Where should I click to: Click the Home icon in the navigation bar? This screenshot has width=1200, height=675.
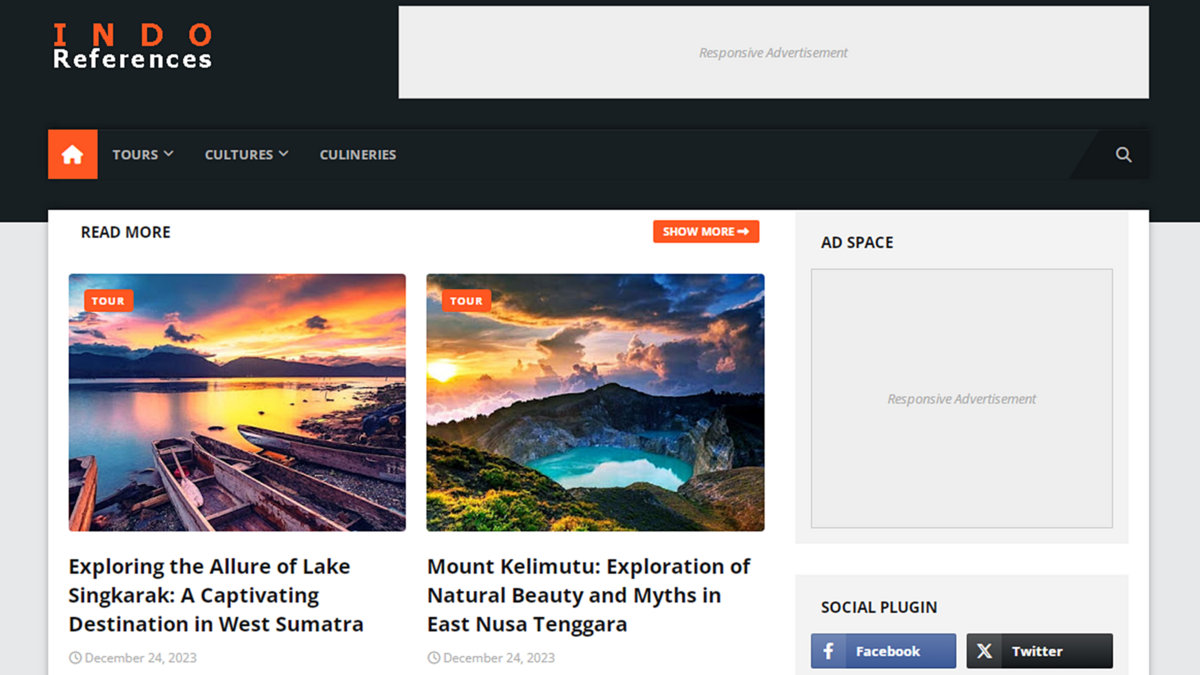[72, 154]
